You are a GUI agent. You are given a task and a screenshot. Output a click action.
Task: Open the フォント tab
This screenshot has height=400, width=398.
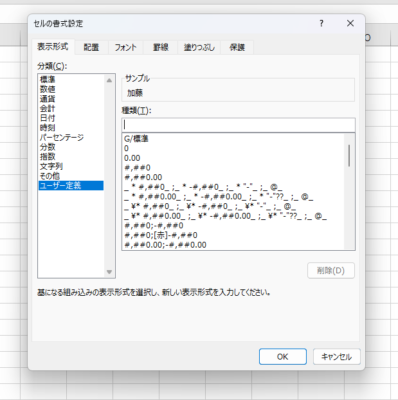(x=126, y=47)
